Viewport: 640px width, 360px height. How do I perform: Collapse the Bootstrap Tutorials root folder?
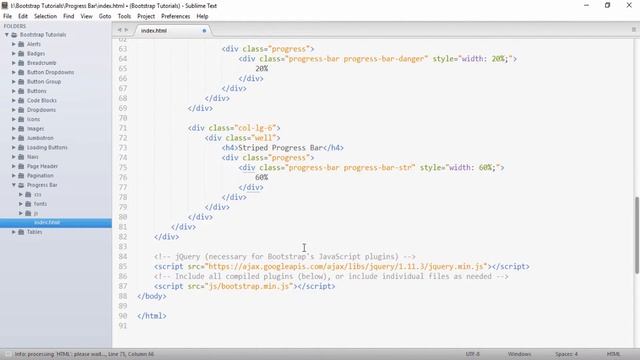point(7,35)
